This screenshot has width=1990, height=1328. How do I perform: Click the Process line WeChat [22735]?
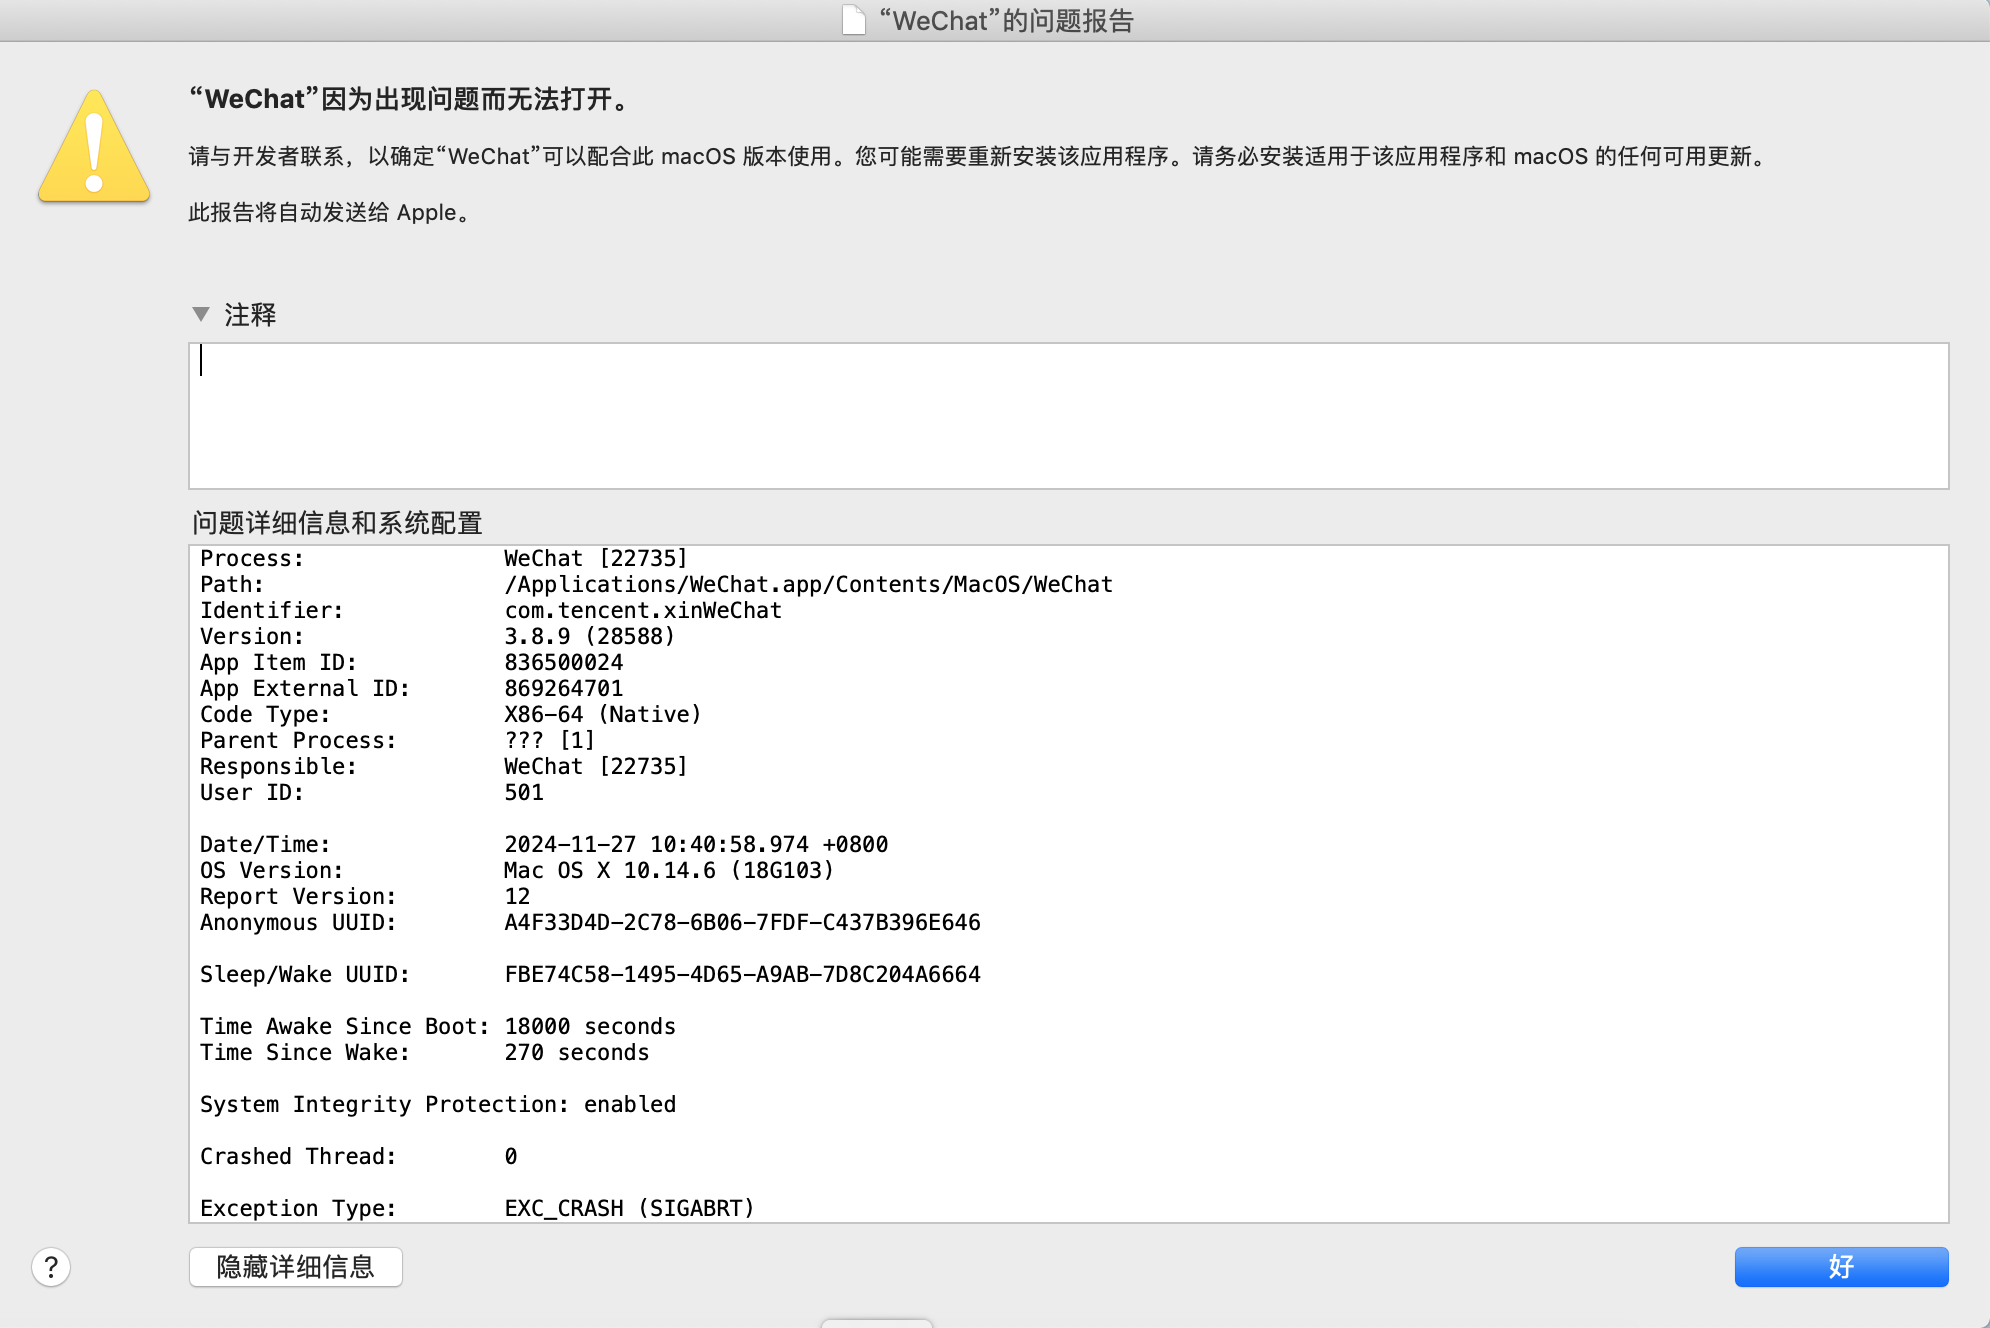click(595, 558)
